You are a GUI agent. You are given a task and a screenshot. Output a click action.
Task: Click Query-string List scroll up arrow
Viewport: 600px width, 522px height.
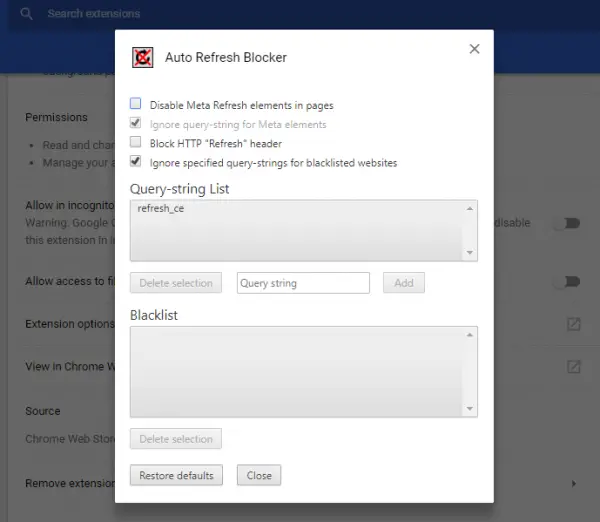click(470, 209)
